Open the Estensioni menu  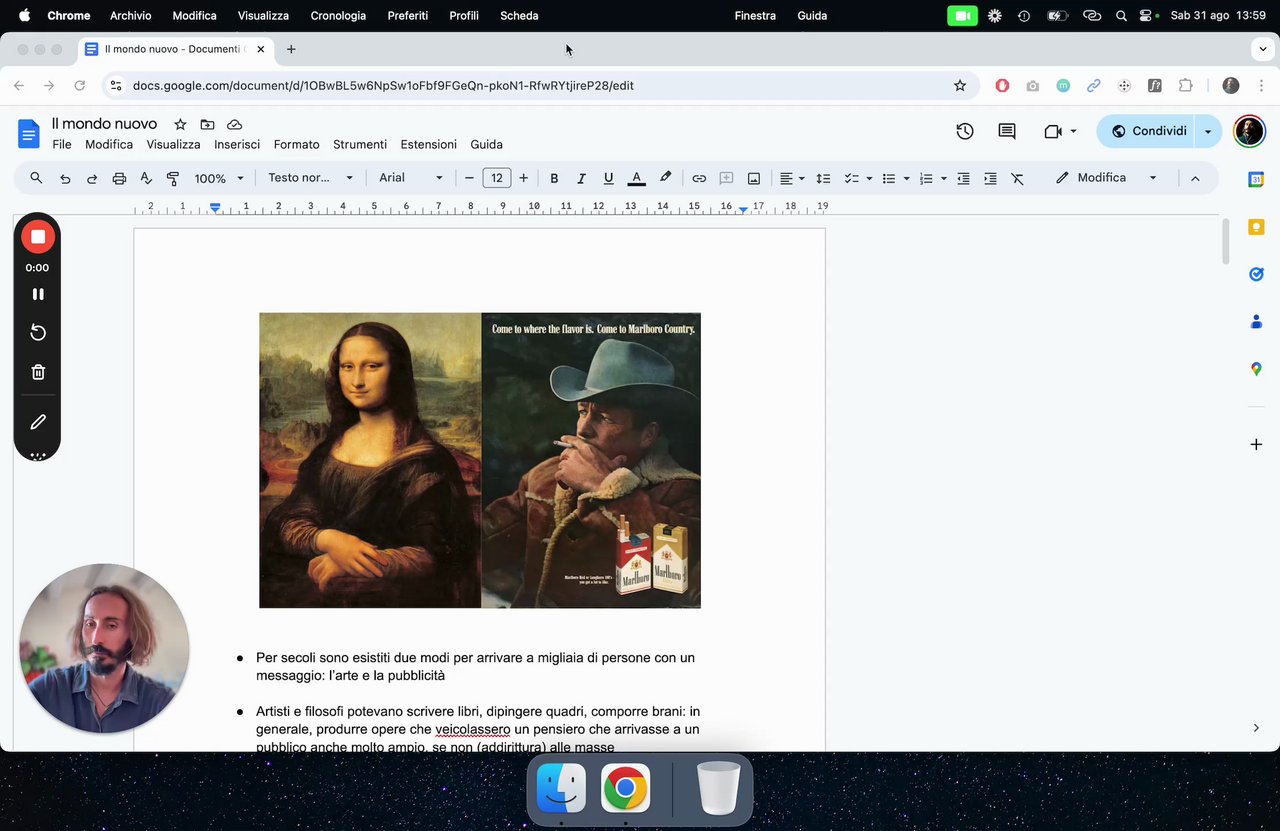tap(429, 145)
